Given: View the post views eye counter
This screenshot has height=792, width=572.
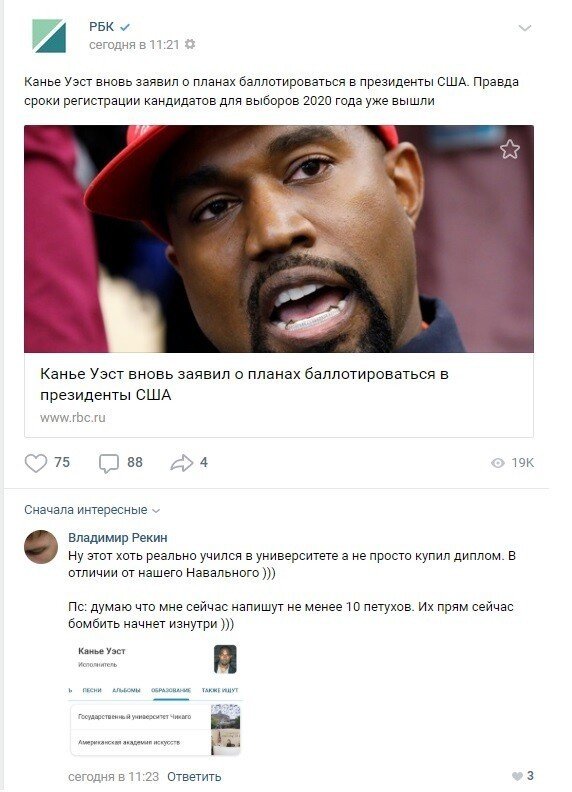Looking at the screenshot, I should point(512,463).
